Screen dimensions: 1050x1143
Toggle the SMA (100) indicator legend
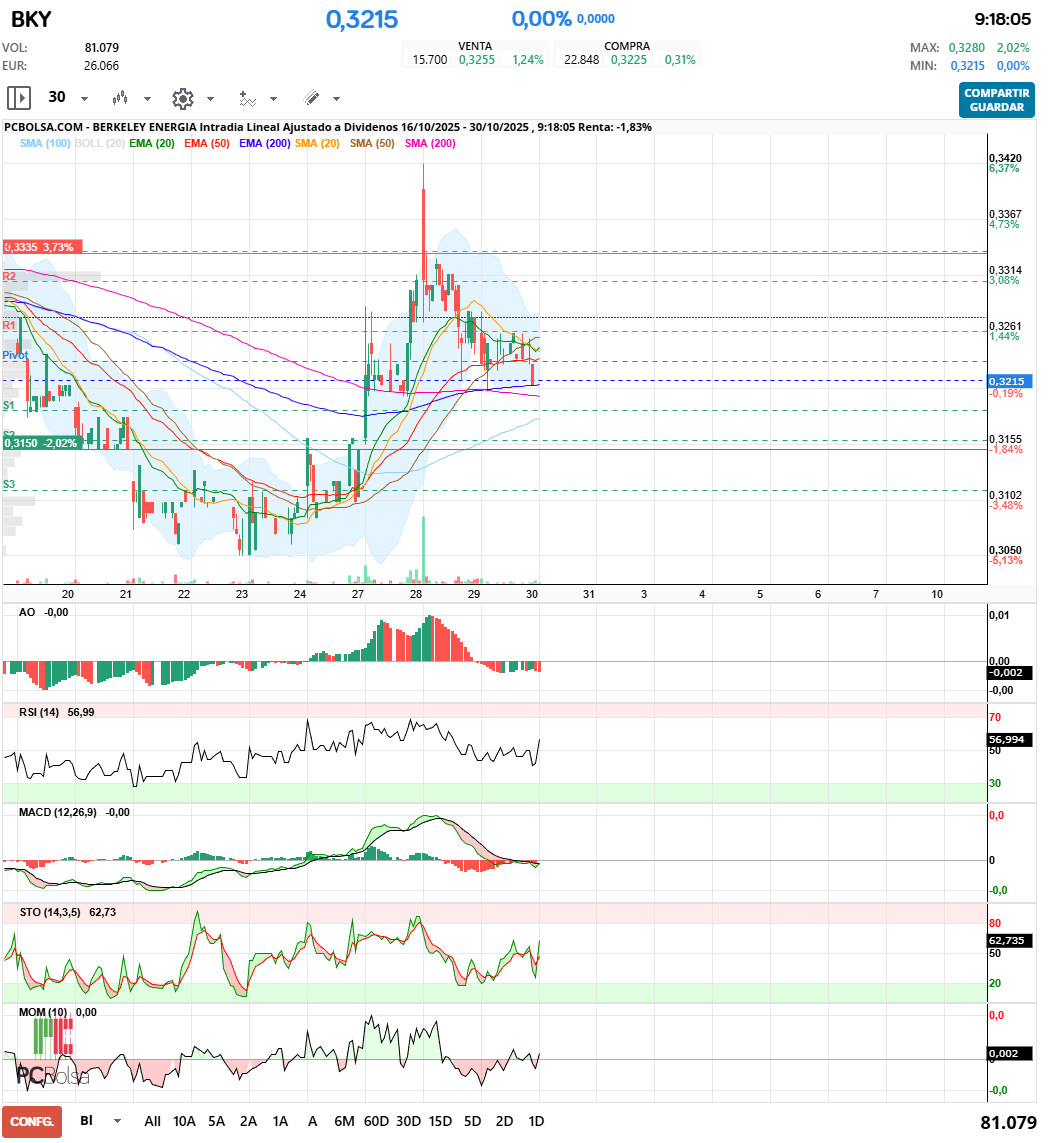(x=45, y=144)
